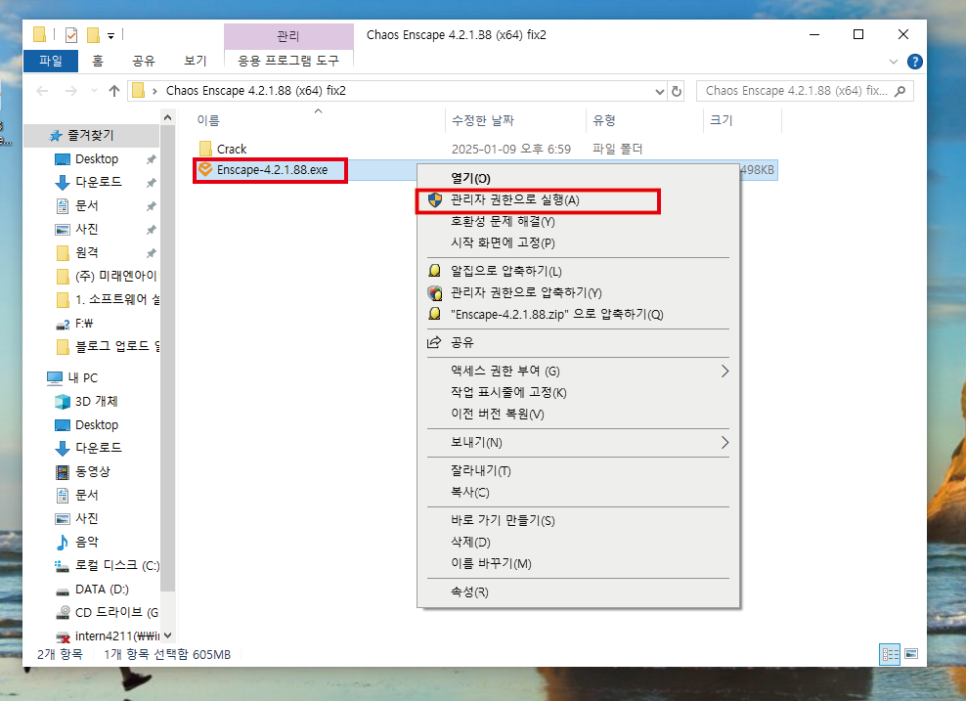Open the quick access toolbar dropdown arrow
Image resolution: width=966 pixels, height=701 pixels.
(x=111, y=36)
